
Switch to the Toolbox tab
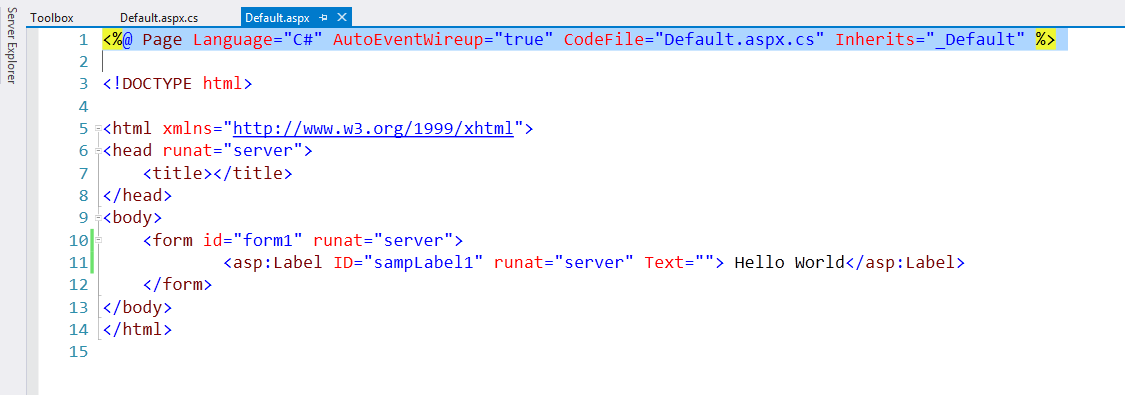tap(52, 18)
